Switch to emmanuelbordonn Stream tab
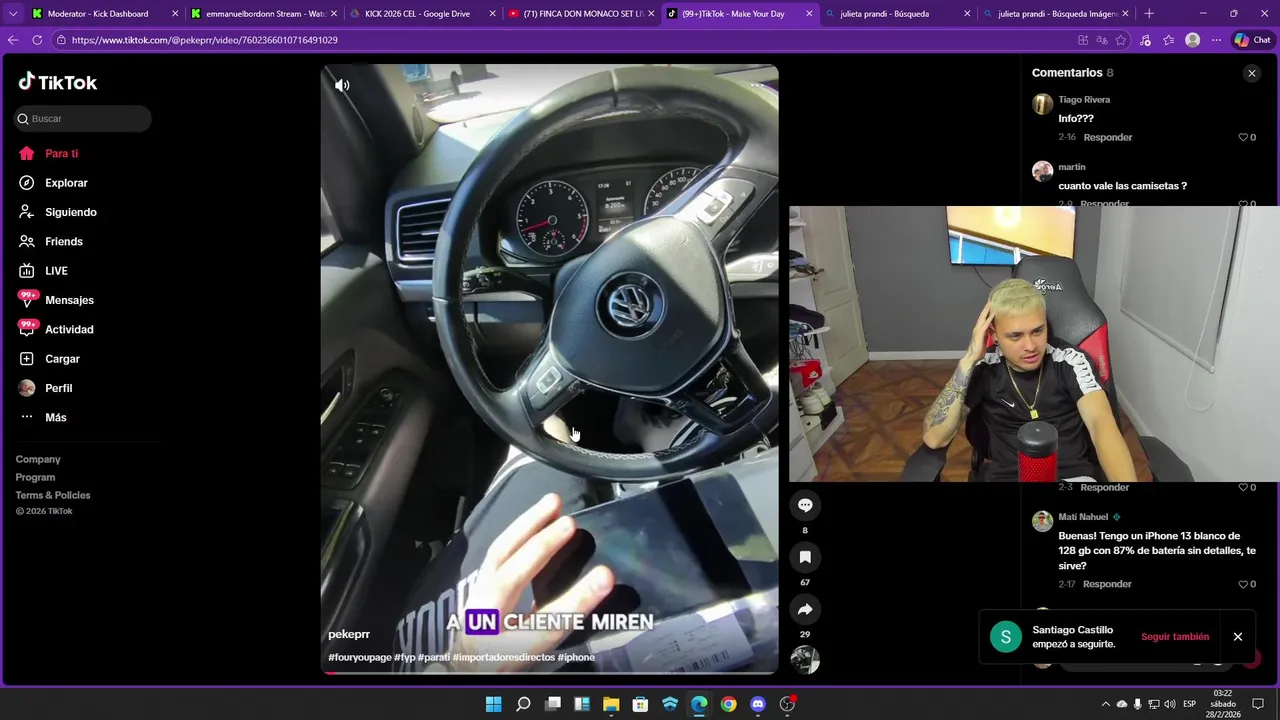1280x720 pixels. coord(264,14)
